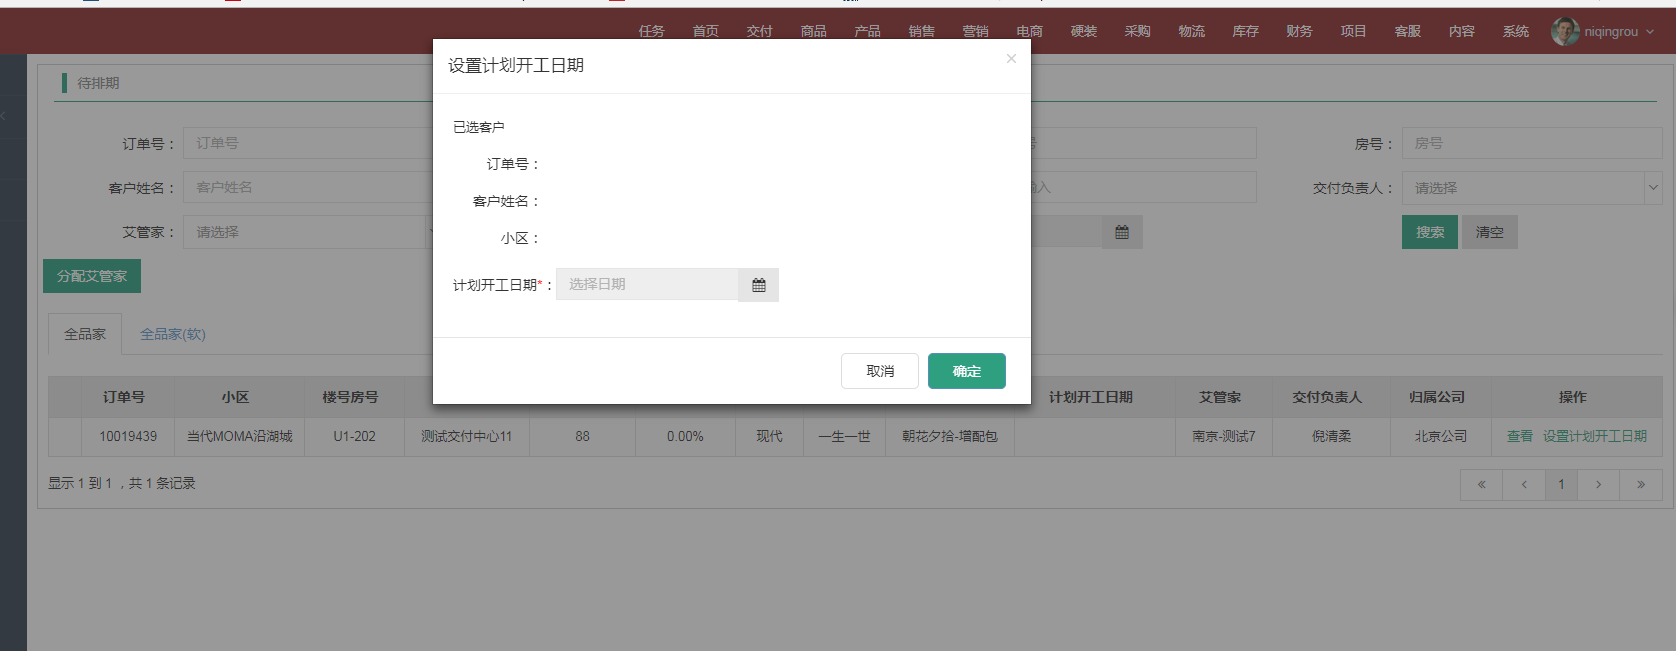Go to the next page arrow

1598,485
